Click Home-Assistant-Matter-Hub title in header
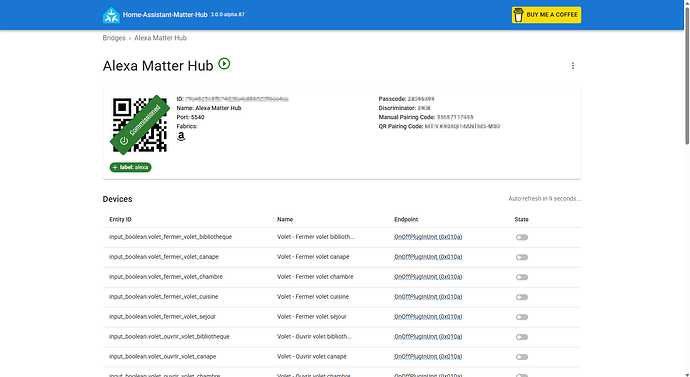The image size is (690, 377). coord(165,15)
